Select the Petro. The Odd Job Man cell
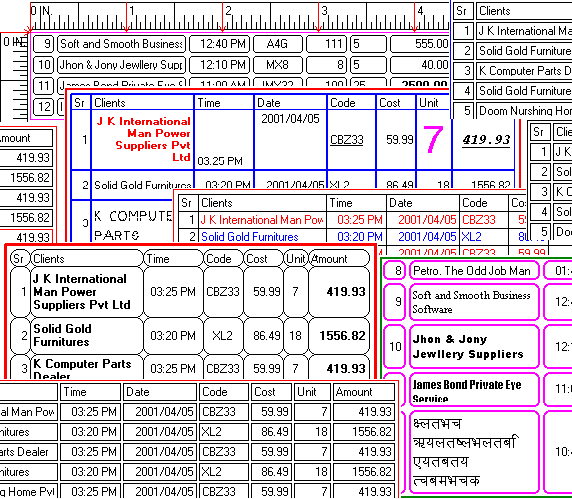Viewport: 572px width, 499px height. click(x=474, y=271)
